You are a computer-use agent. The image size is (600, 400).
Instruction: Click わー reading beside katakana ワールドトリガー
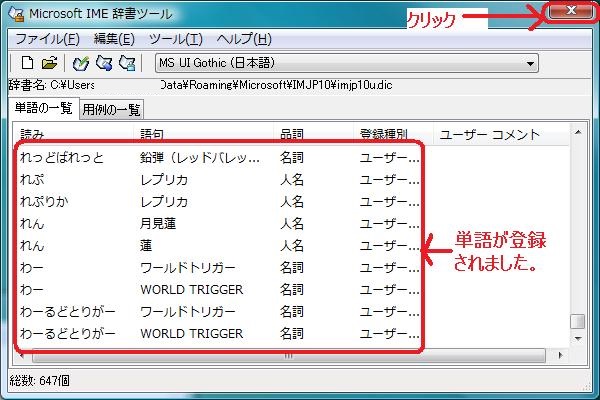32,268
